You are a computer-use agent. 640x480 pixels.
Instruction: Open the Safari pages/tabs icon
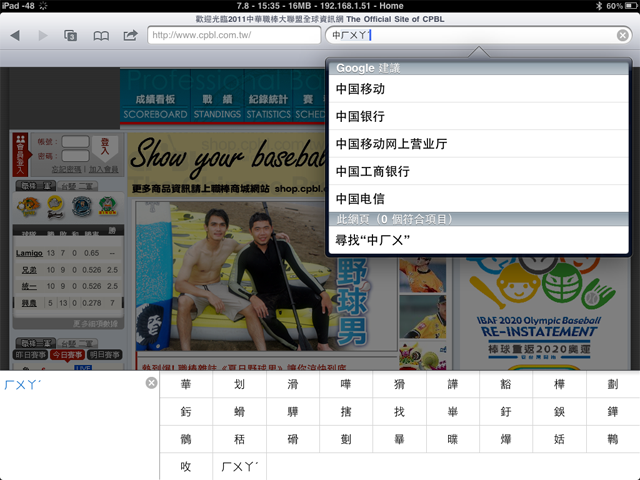click(x=70, y=36)
